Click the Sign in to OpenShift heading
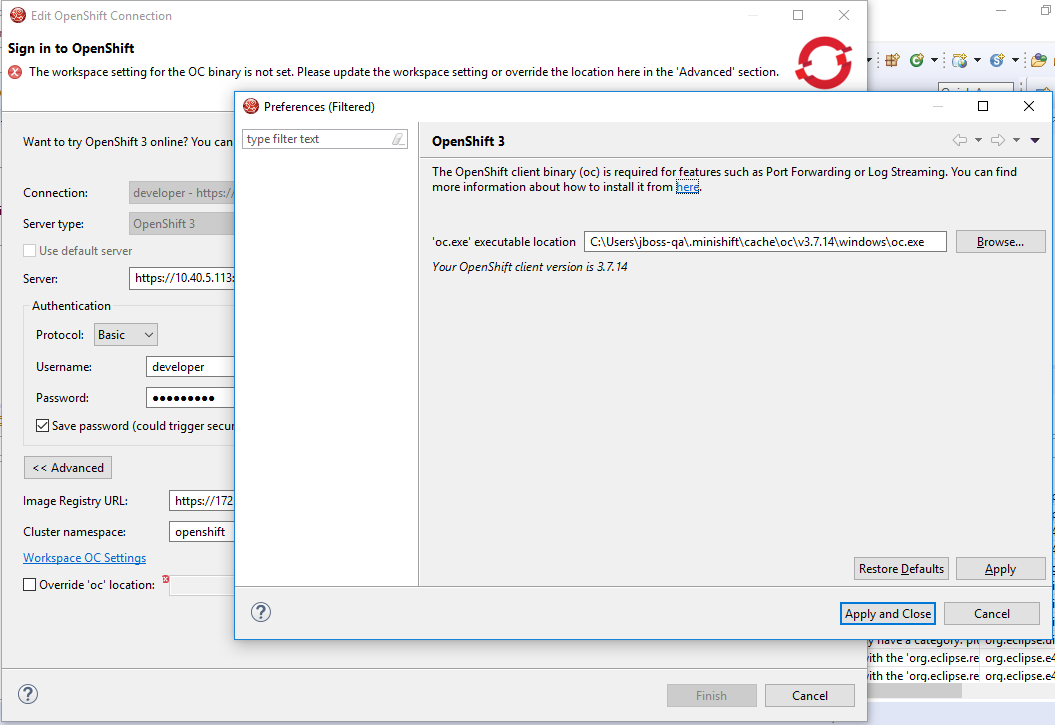1055x725 pixels. pyautogui.click(x=71, y=48)
